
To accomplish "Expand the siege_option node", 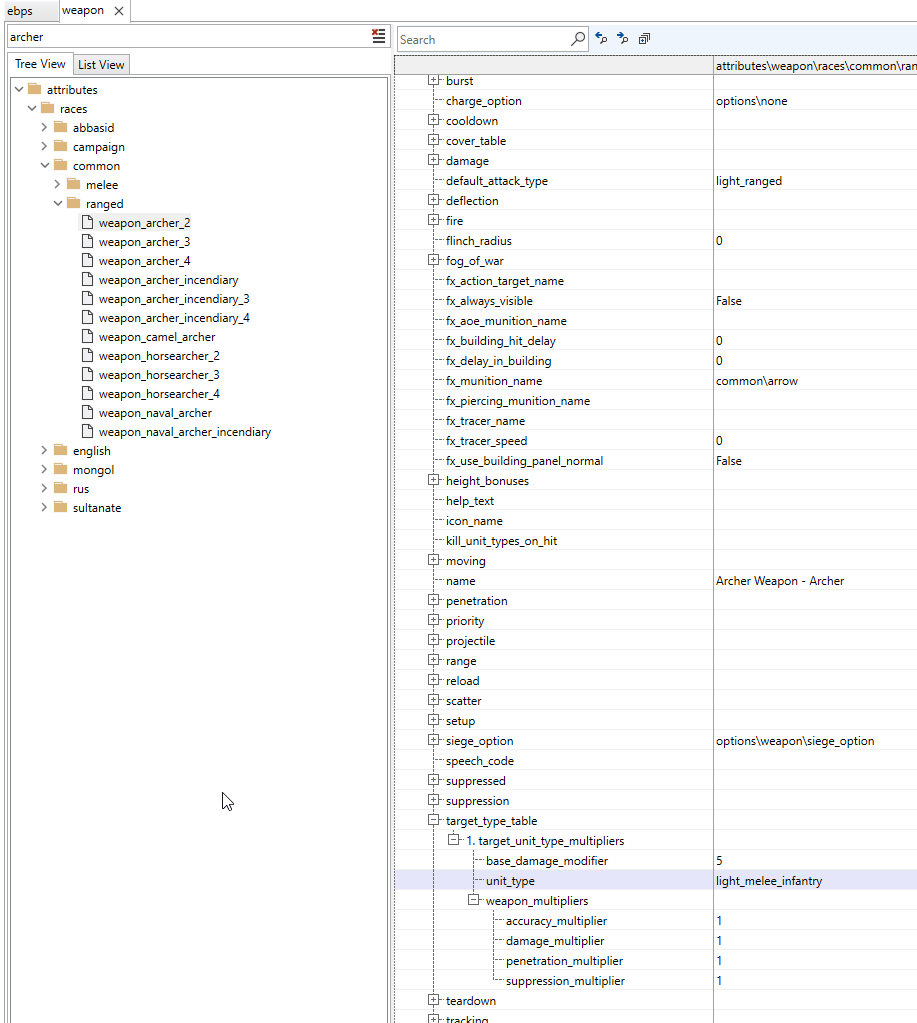I will pos(434,741).
